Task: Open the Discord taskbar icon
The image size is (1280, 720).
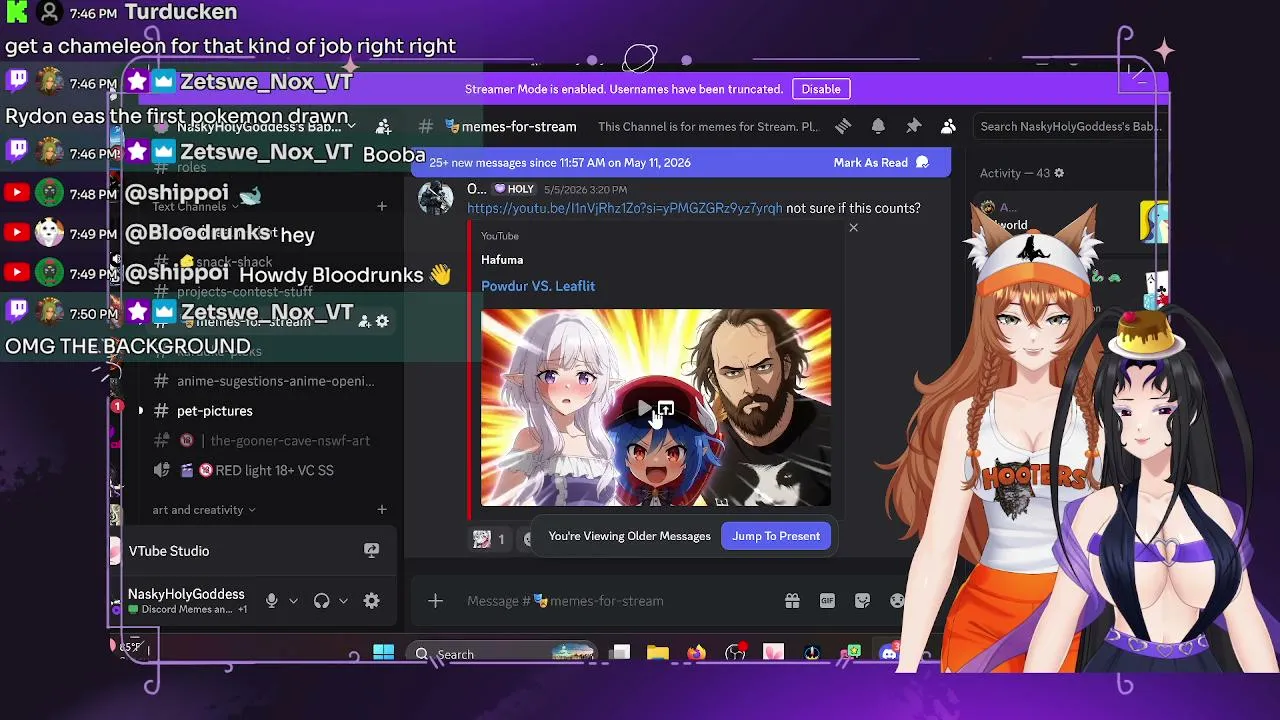Action: point(888,653)
